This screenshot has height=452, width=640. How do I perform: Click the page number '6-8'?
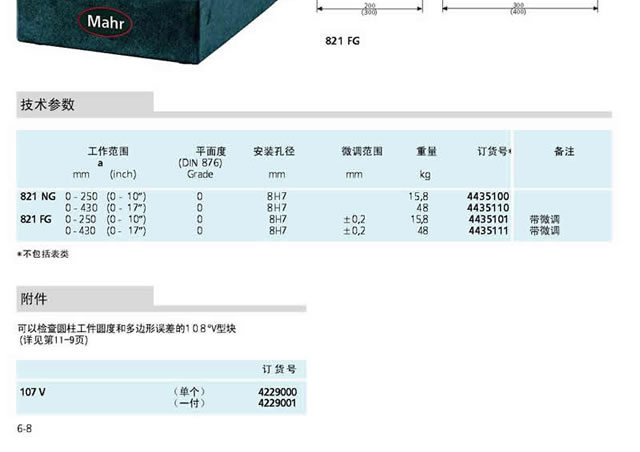pyautogui.click(x=24, y=428)
